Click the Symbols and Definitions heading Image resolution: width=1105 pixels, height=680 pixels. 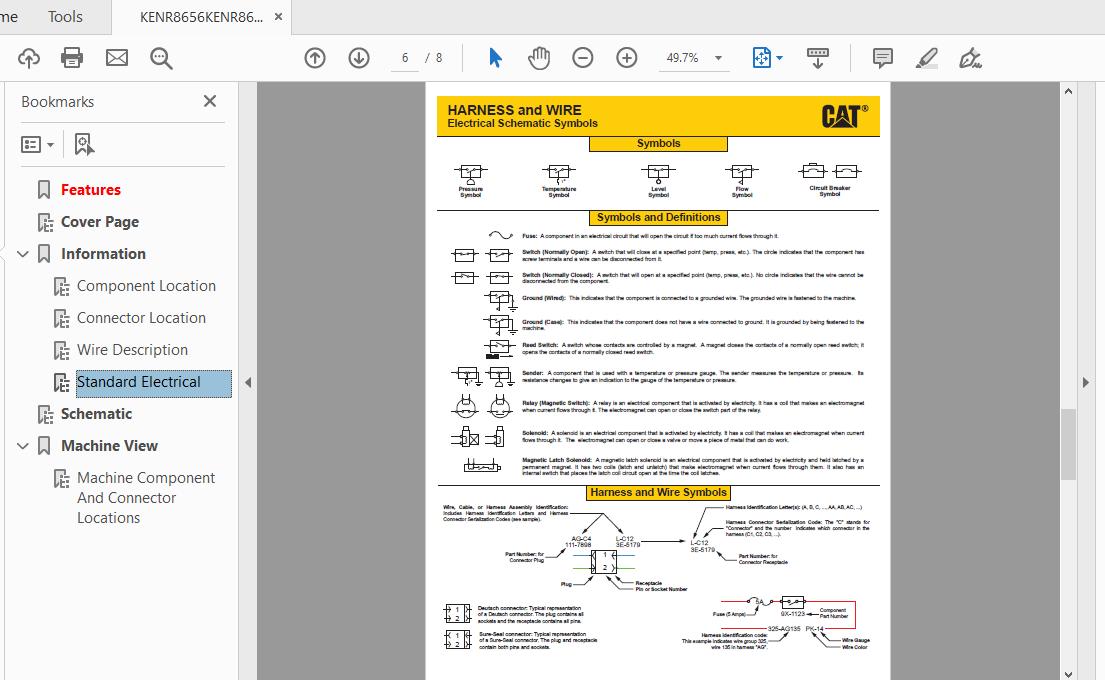coord(659,218)
